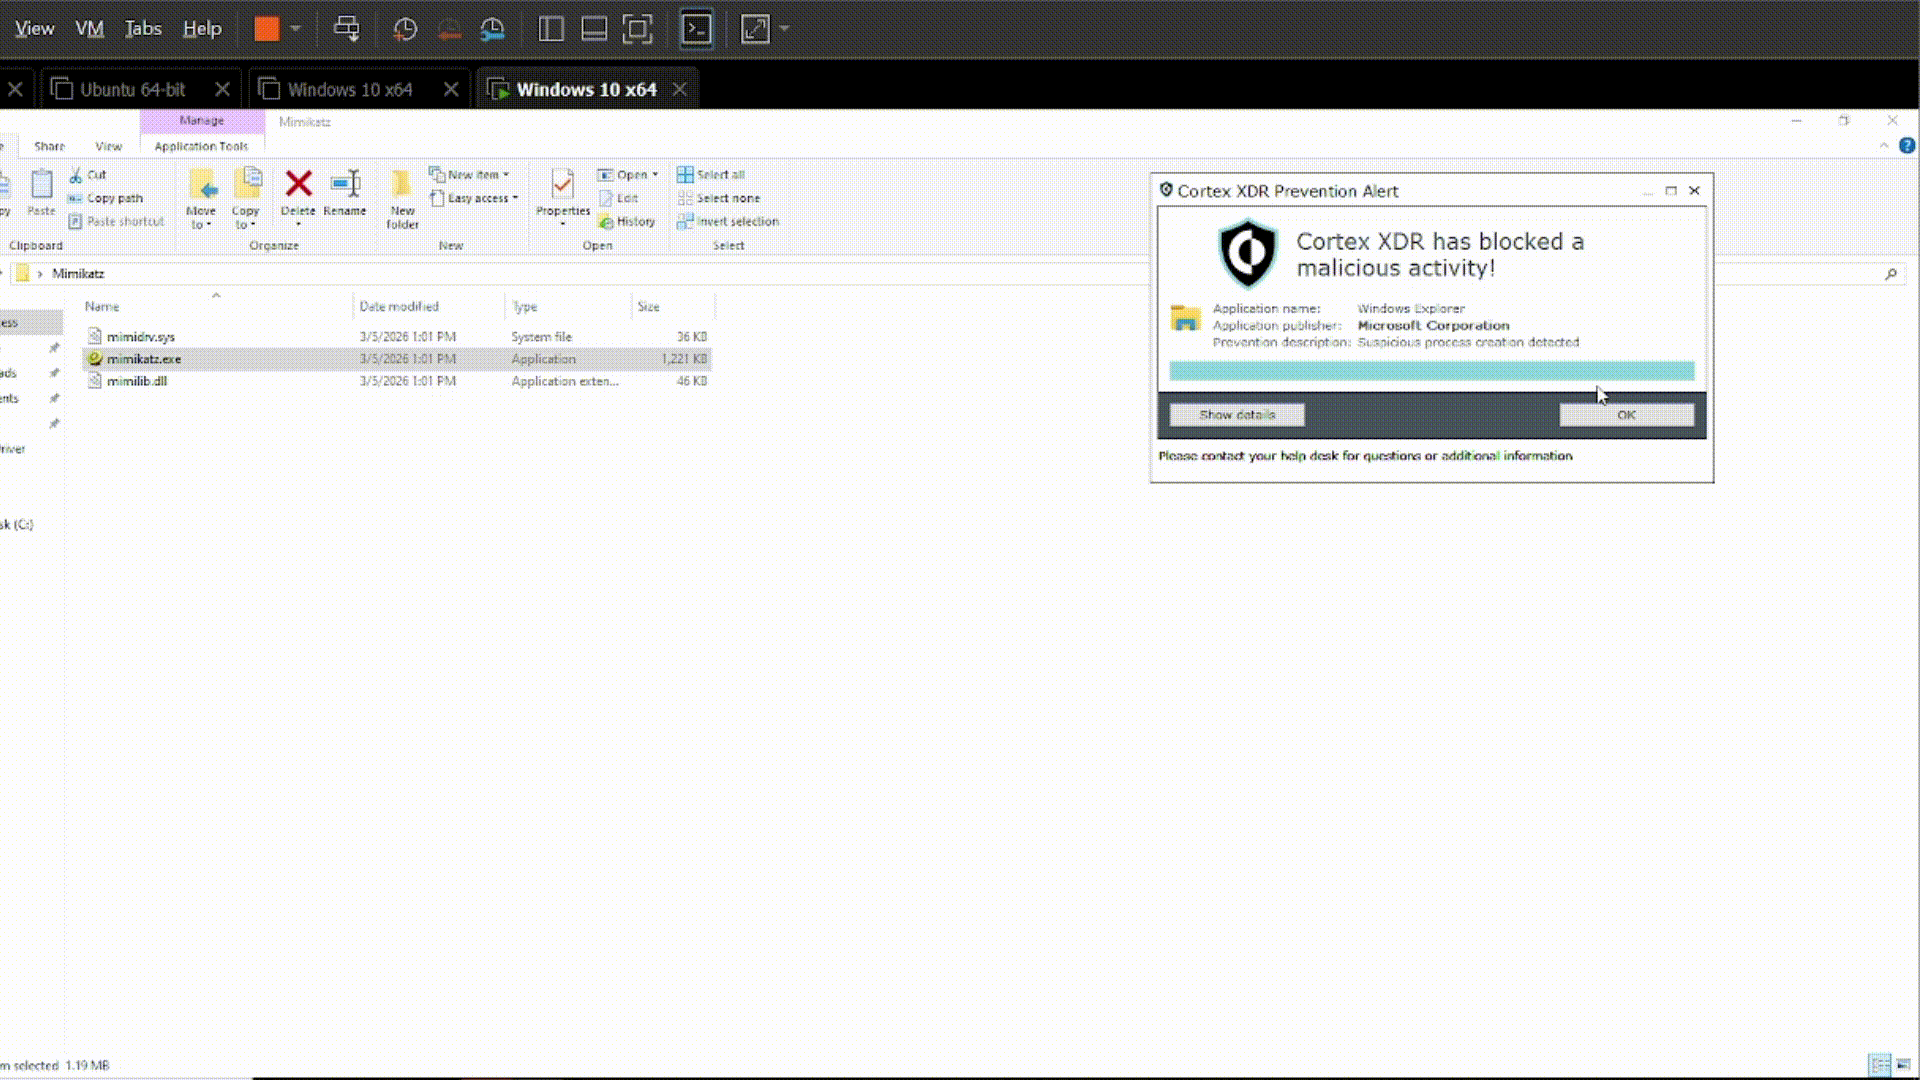The image size is (1920, 1080).
Task: Close the active Windows 10 x64 tab
Action: (x=680, y=89)
